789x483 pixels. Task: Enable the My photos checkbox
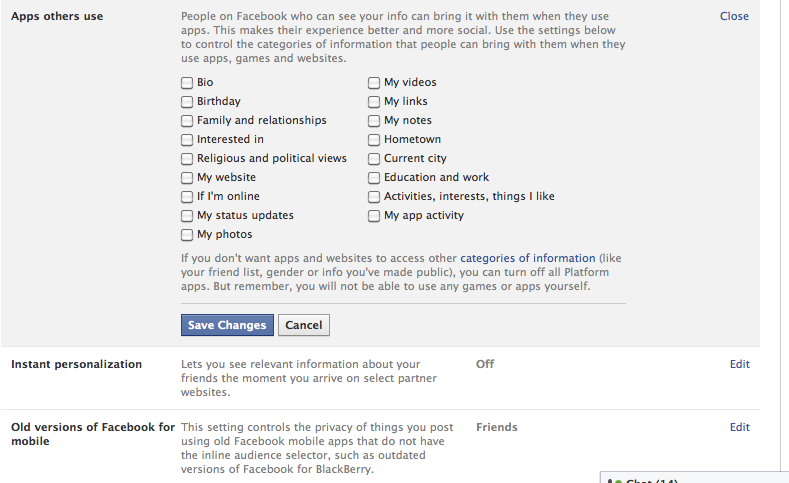coord(187,234)
